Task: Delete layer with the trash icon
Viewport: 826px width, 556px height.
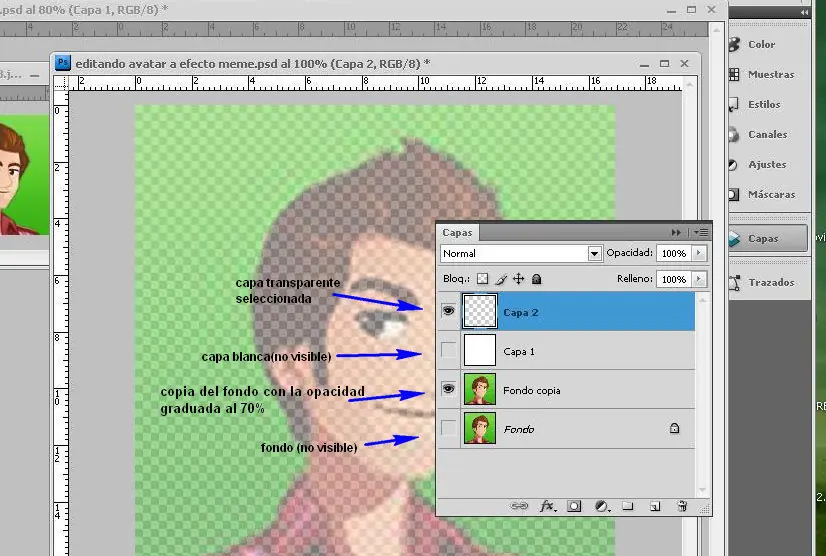Action: point(682,506)
